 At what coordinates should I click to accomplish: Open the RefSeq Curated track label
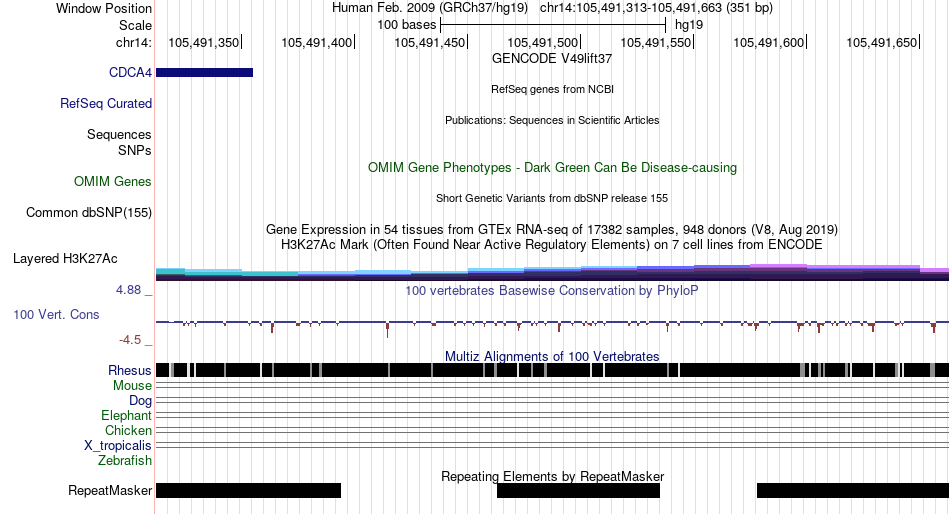106,104
